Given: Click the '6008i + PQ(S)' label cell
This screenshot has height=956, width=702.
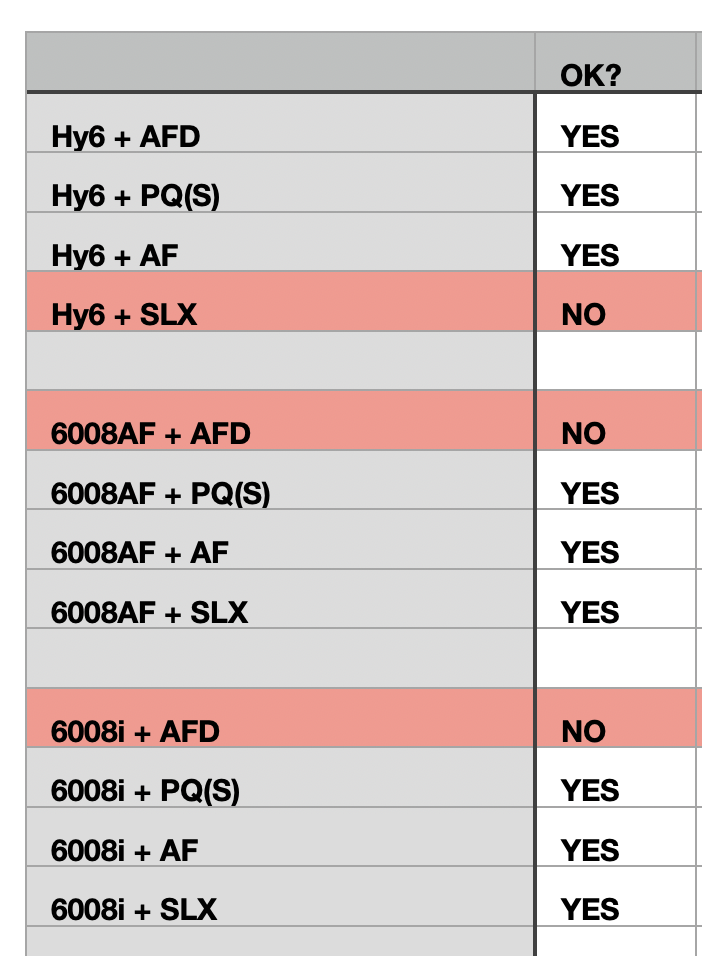Looking at the screenshot, I should pyautogui.click(x=280, y=791).
